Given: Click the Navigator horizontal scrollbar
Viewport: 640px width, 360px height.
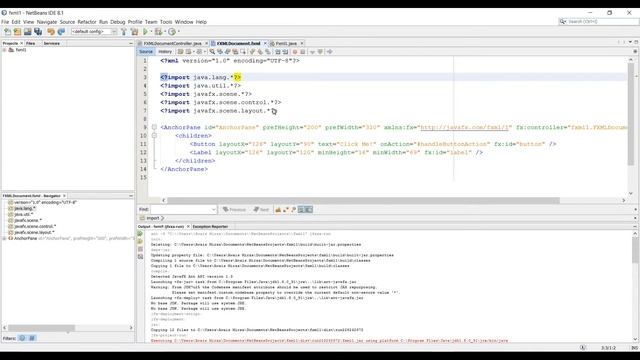Looking at the screenshot, I should pyautogui.click(x=42, y=328).
